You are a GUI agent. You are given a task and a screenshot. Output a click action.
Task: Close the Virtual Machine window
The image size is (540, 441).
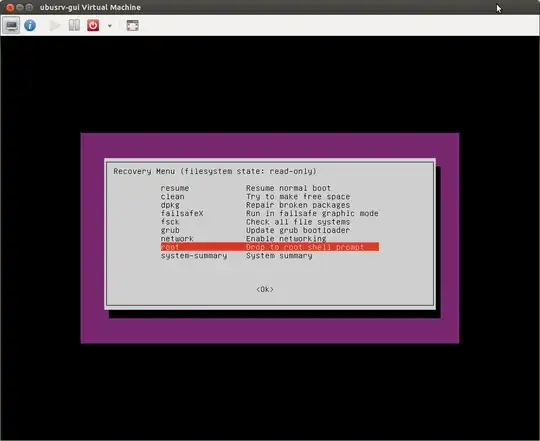click(x=10, y=7)
